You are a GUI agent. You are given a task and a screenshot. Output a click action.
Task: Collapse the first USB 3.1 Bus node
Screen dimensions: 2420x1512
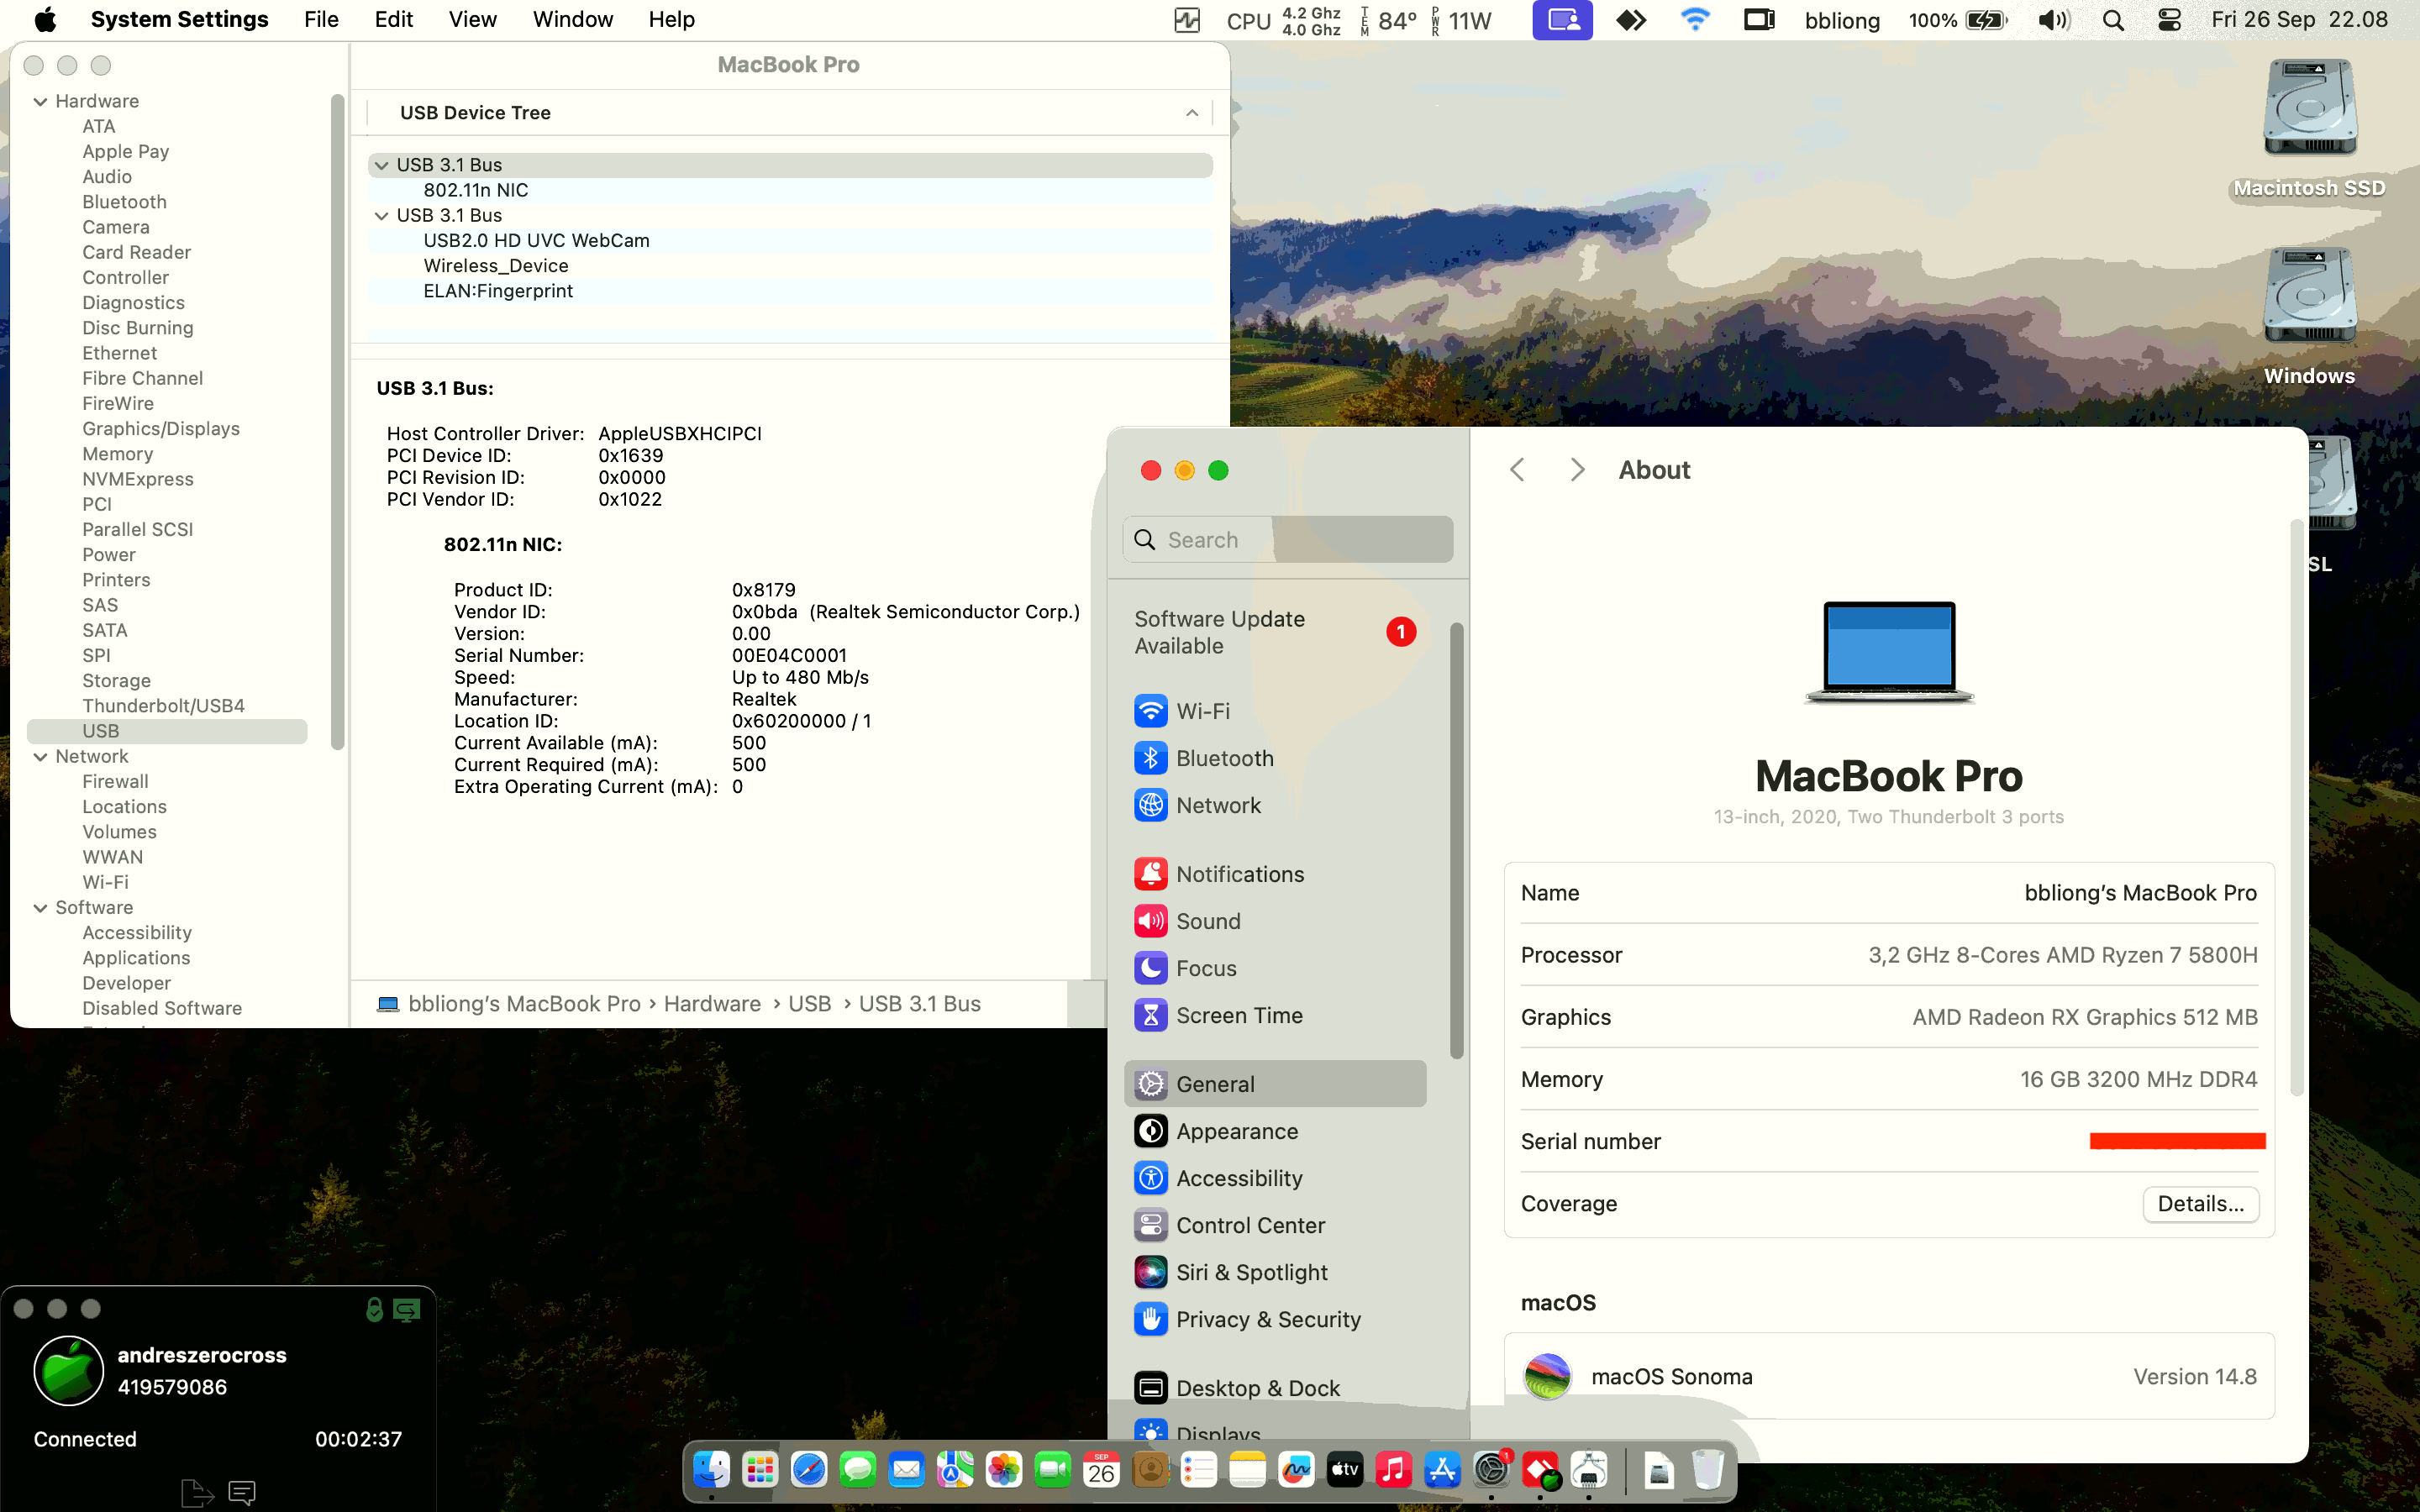[x=381, y=165]
